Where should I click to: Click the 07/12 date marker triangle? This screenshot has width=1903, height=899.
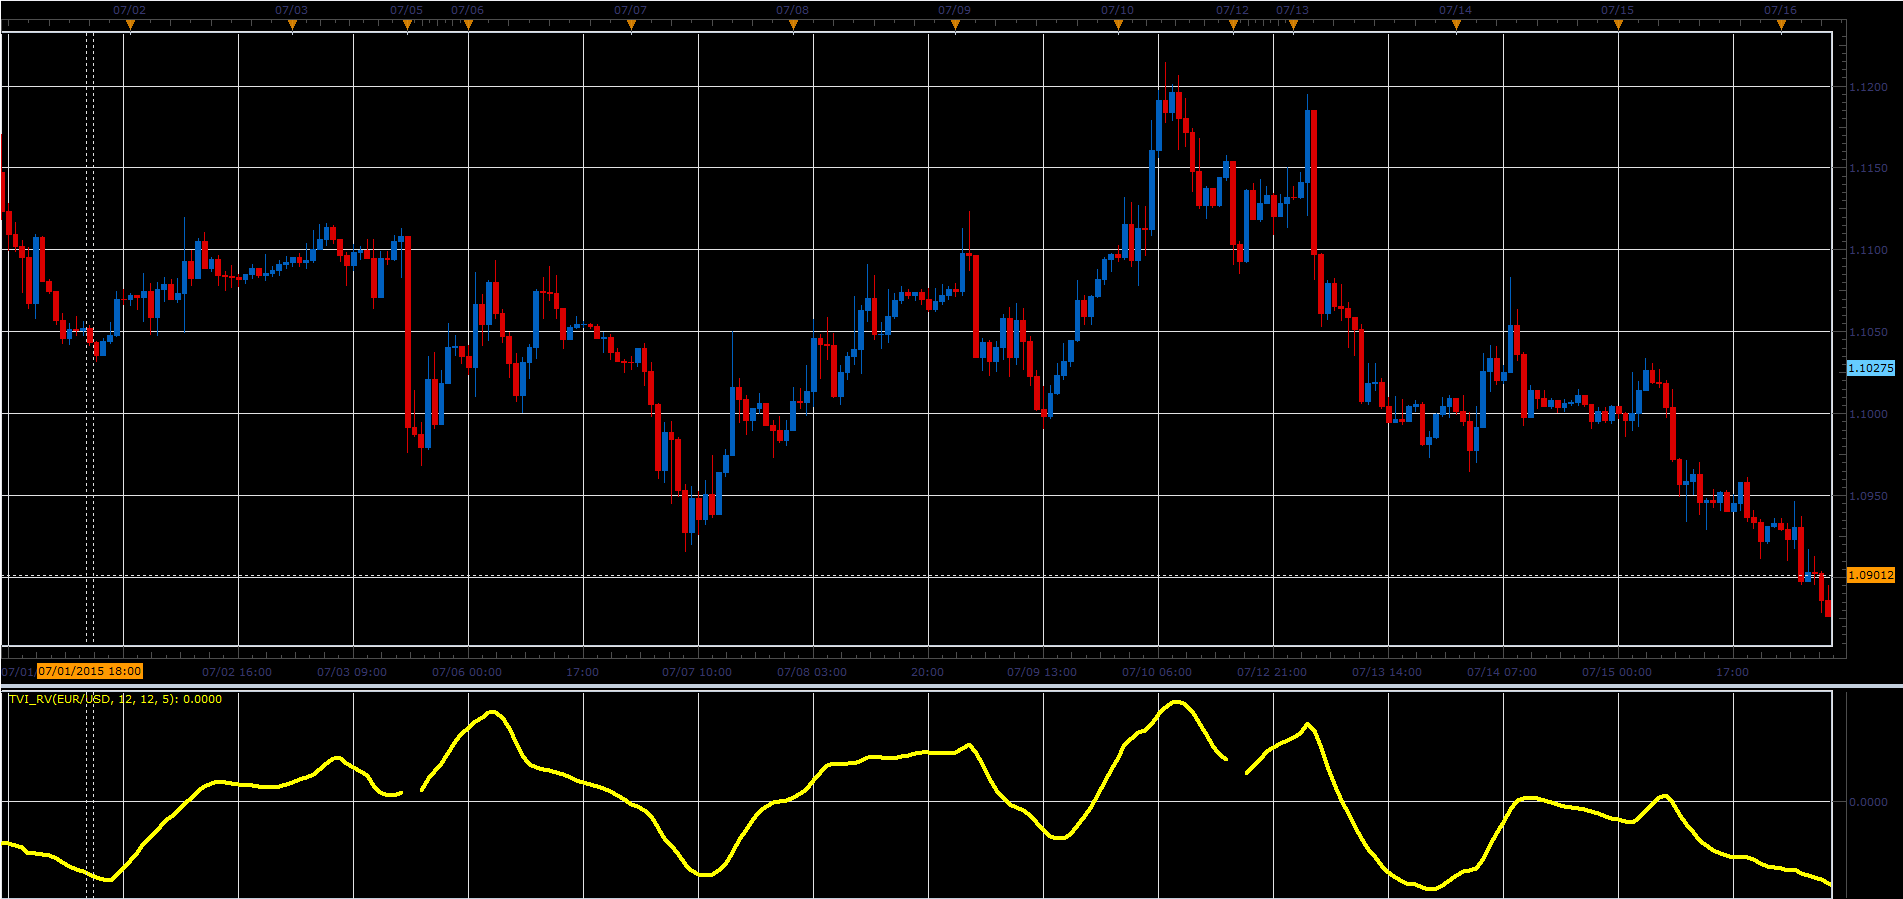point(1233,25)
